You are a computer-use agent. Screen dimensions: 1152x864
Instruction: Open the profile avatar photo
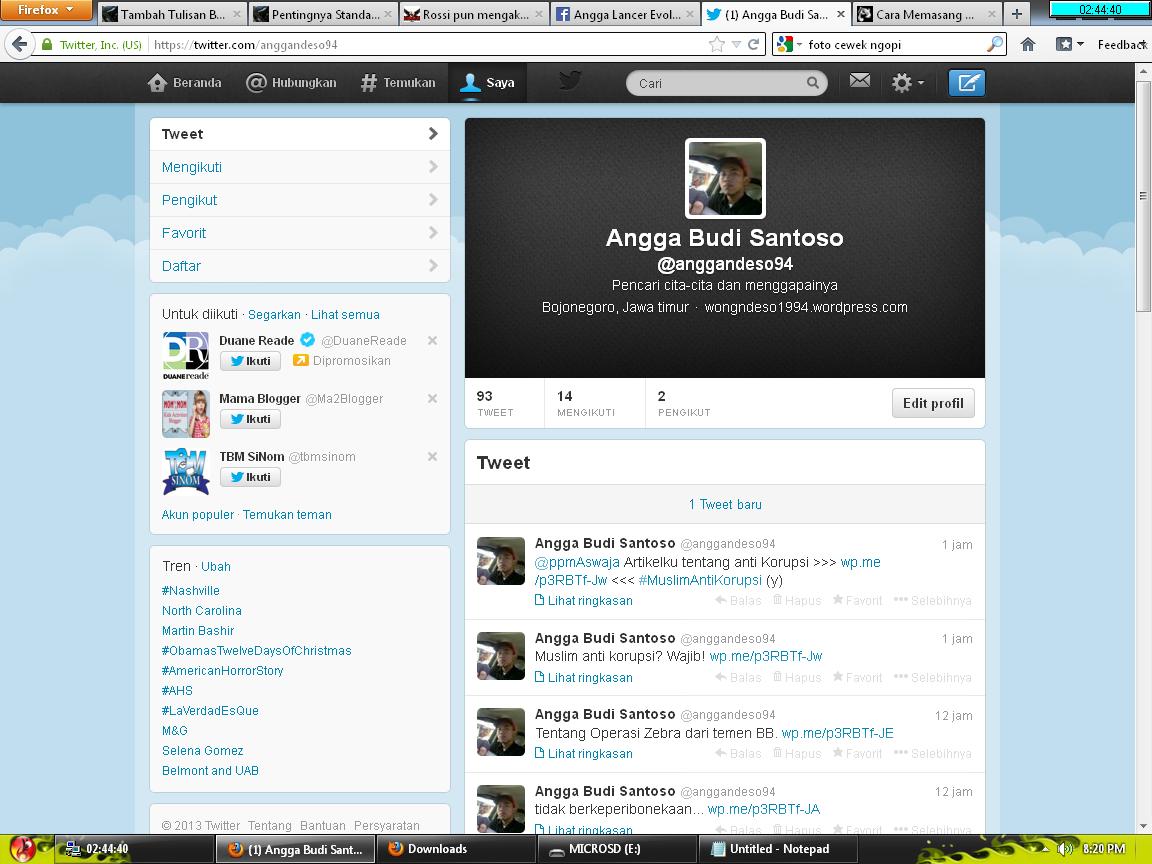(724, 178)
